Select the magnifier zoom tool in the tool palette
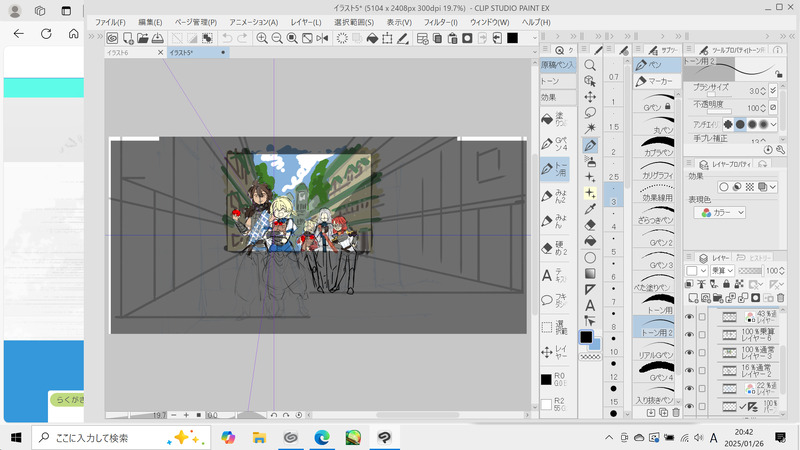The width and height of the screenshot is (800, 450). click(x=590, y=65)
